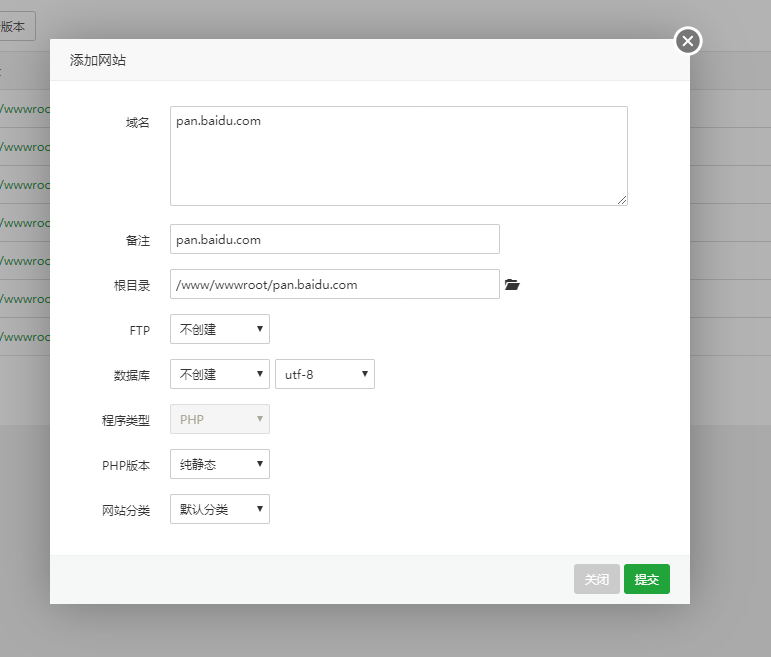Close the 添加网站 dialog with the X icon
This screenshot has width=771, height=657.
[688, 41]
